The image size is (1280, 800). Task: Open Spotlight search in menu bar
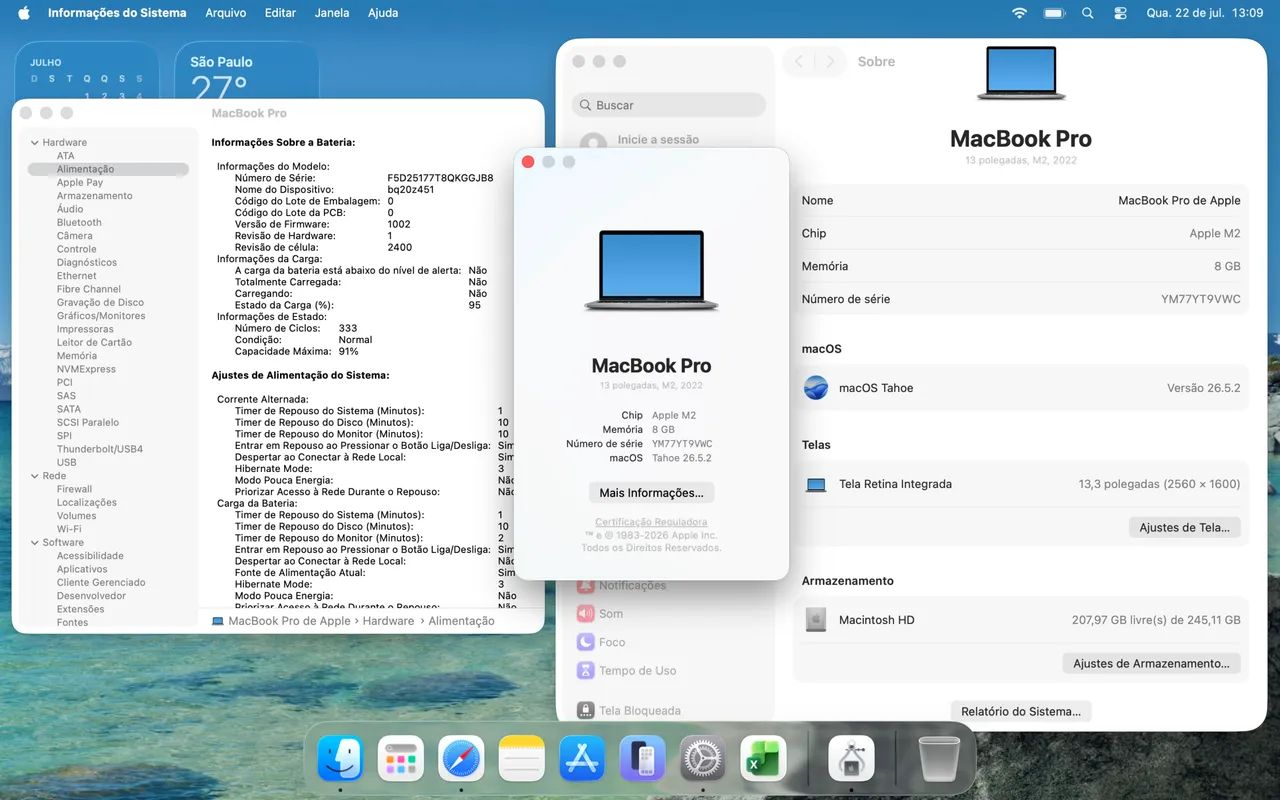pyautogui.click(x=1088, y=13)
